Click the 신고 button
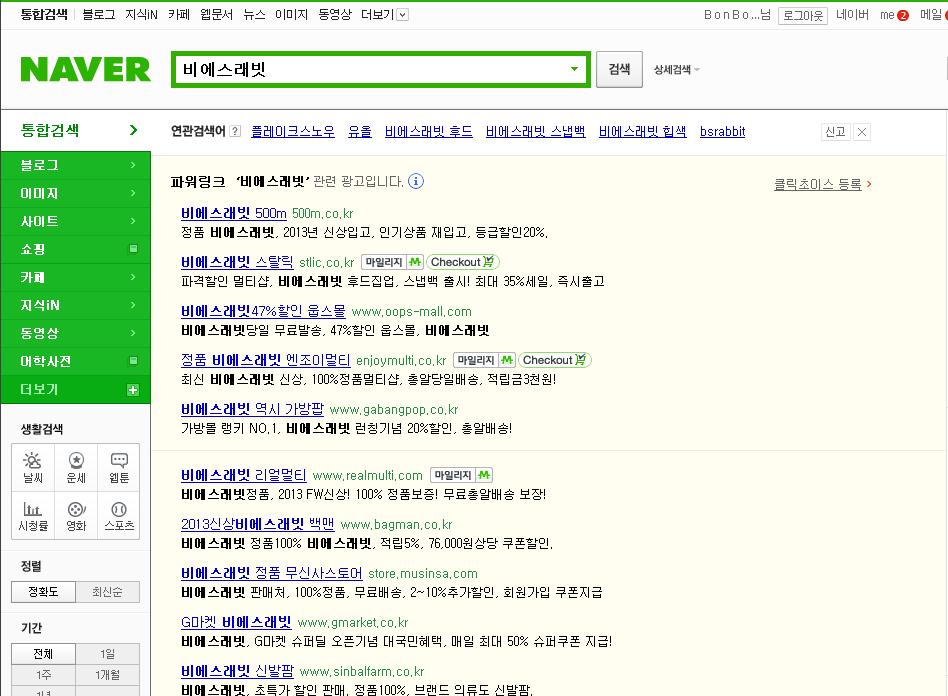This screenshot has height=696, width=948. 836,132
